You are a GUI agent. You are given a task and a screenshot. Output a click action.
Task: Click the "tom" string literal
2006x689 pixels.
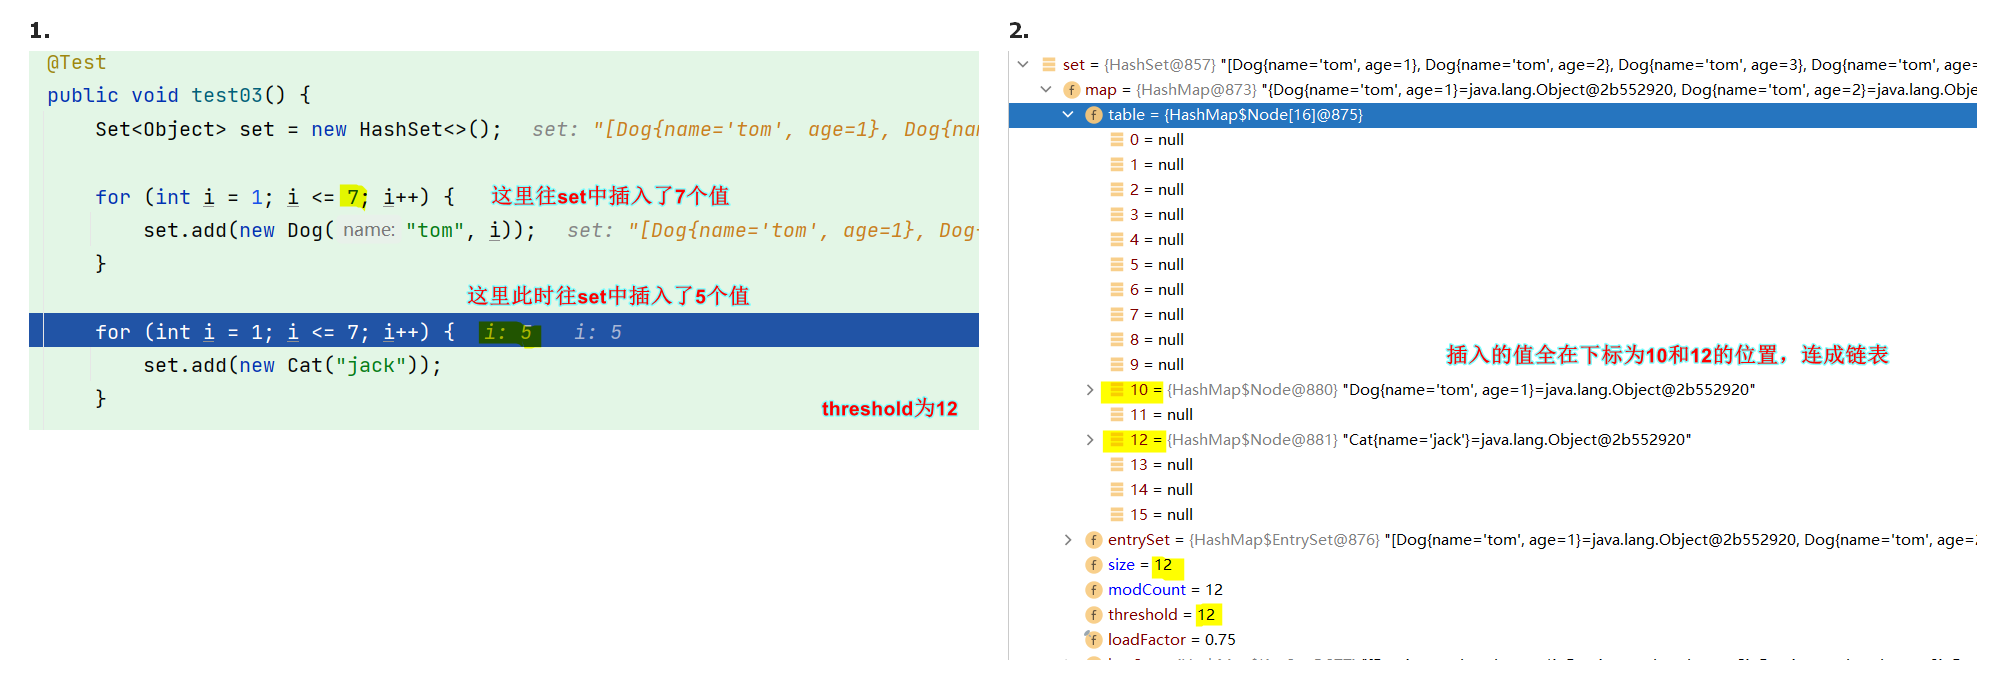click(x=435, y=230)
